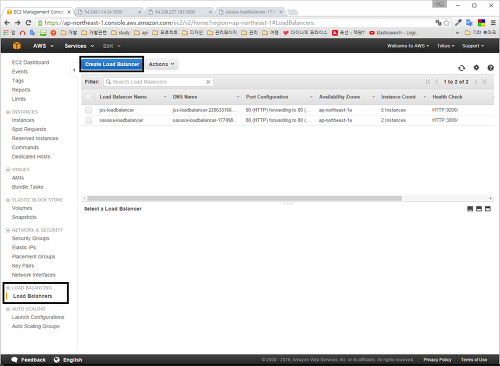Open Volumes in the sidebar
Viewport: 500px width, 366px height.
[x=22, y=208]
